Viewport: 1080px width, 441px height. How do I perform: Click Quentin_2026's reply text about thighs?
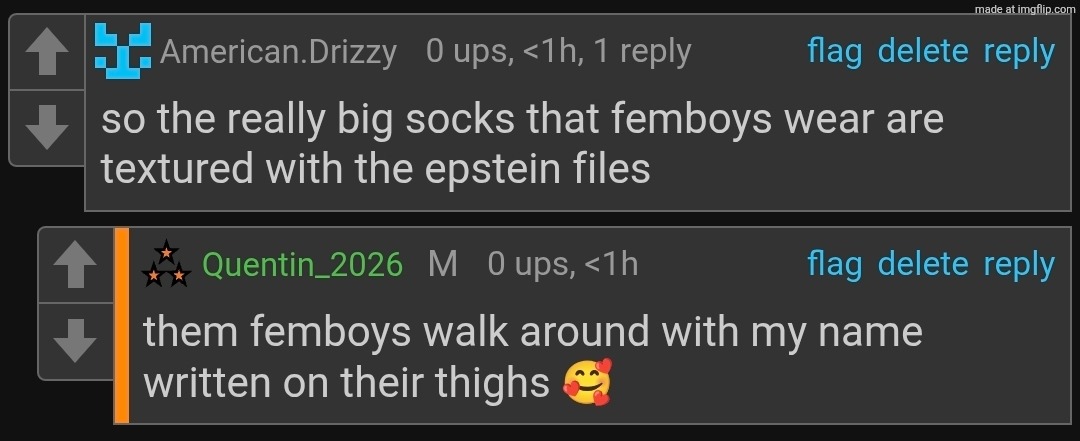(532, 357)
